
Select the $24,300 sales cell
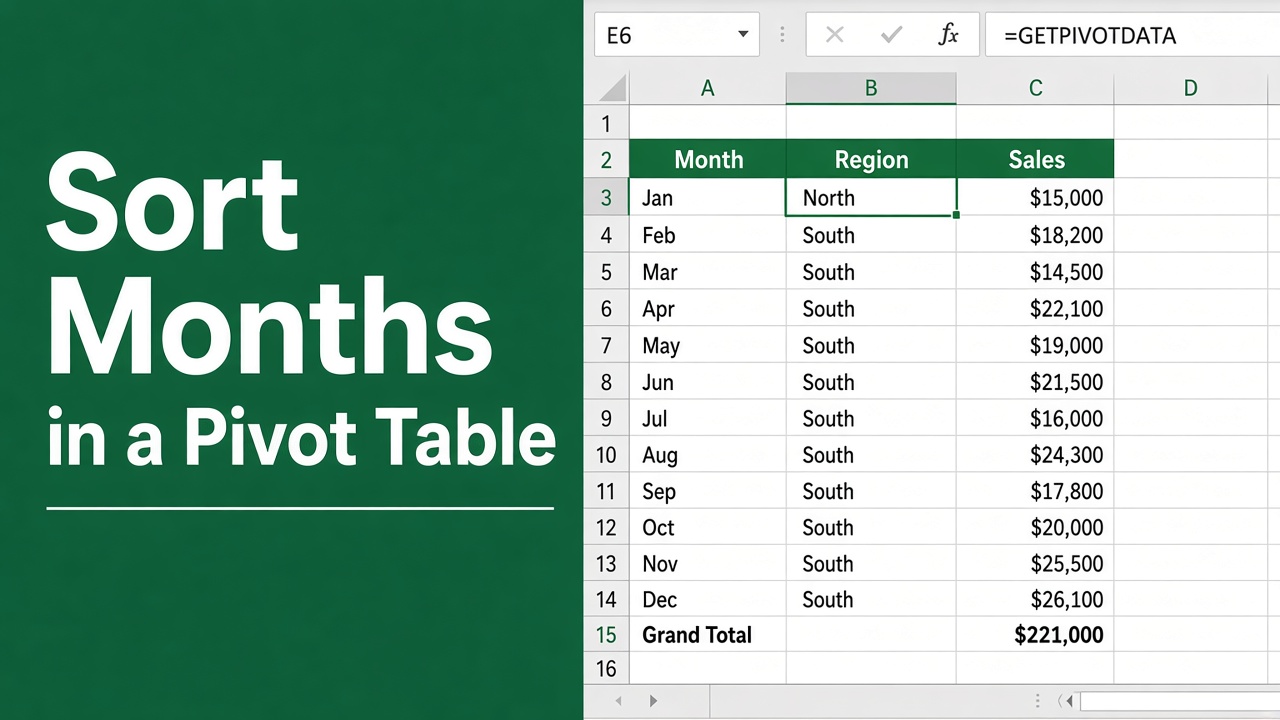coord(1035,455)
